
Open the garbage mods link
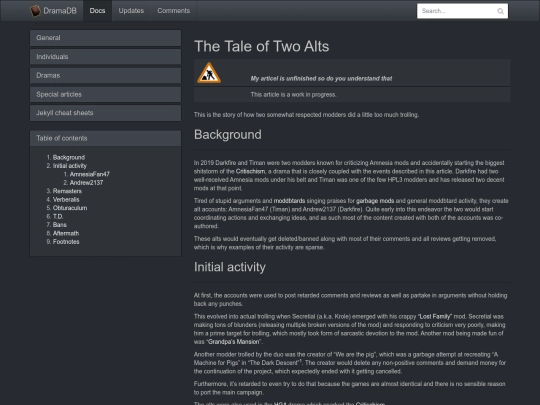click(x=375, y=201)
